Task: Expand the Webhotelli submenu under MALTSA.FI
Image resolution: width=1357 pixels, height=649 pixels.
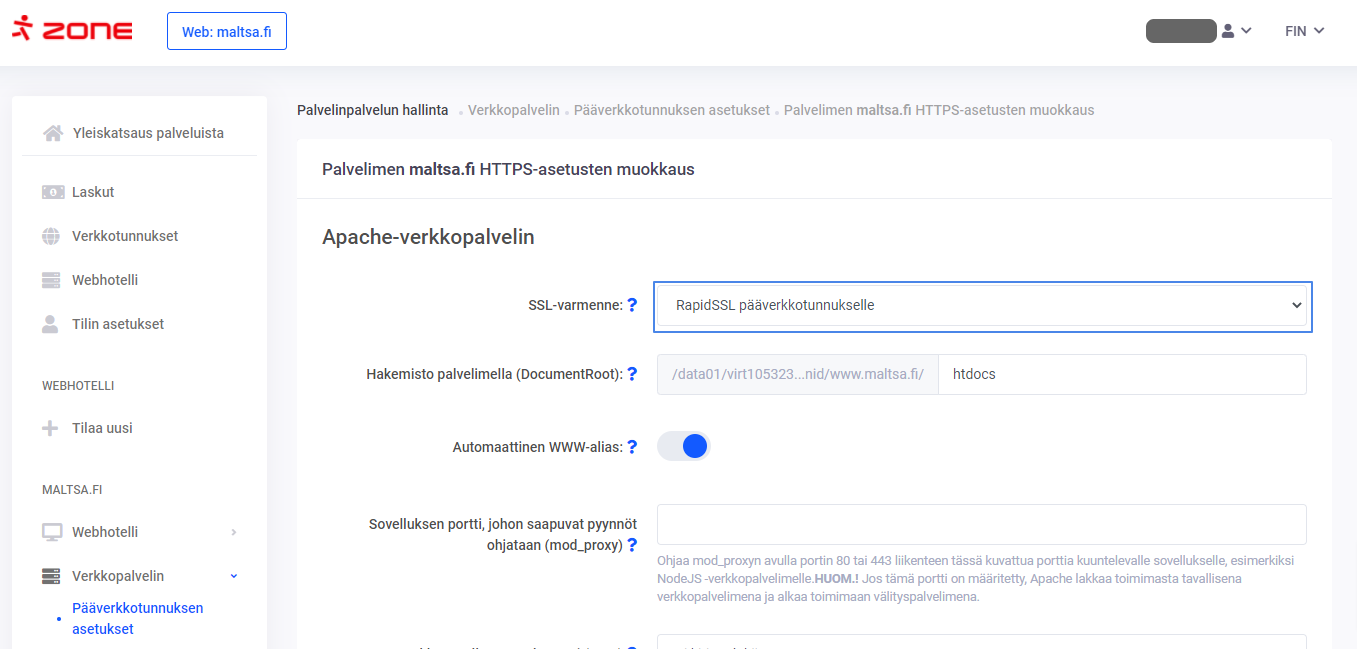Action: (234, 532)
